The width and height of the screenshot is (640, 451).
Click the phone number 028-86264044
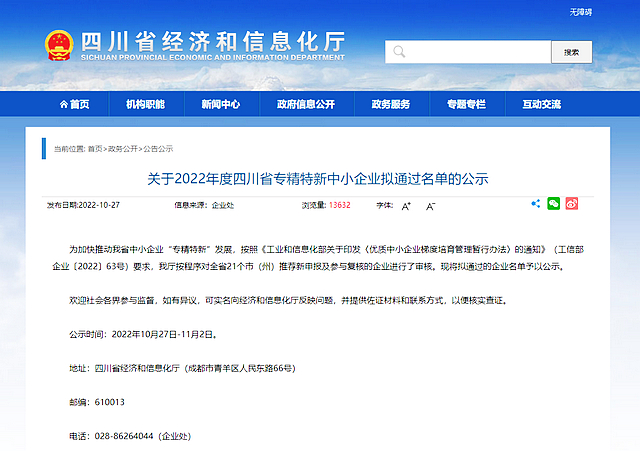coord(124,436)
